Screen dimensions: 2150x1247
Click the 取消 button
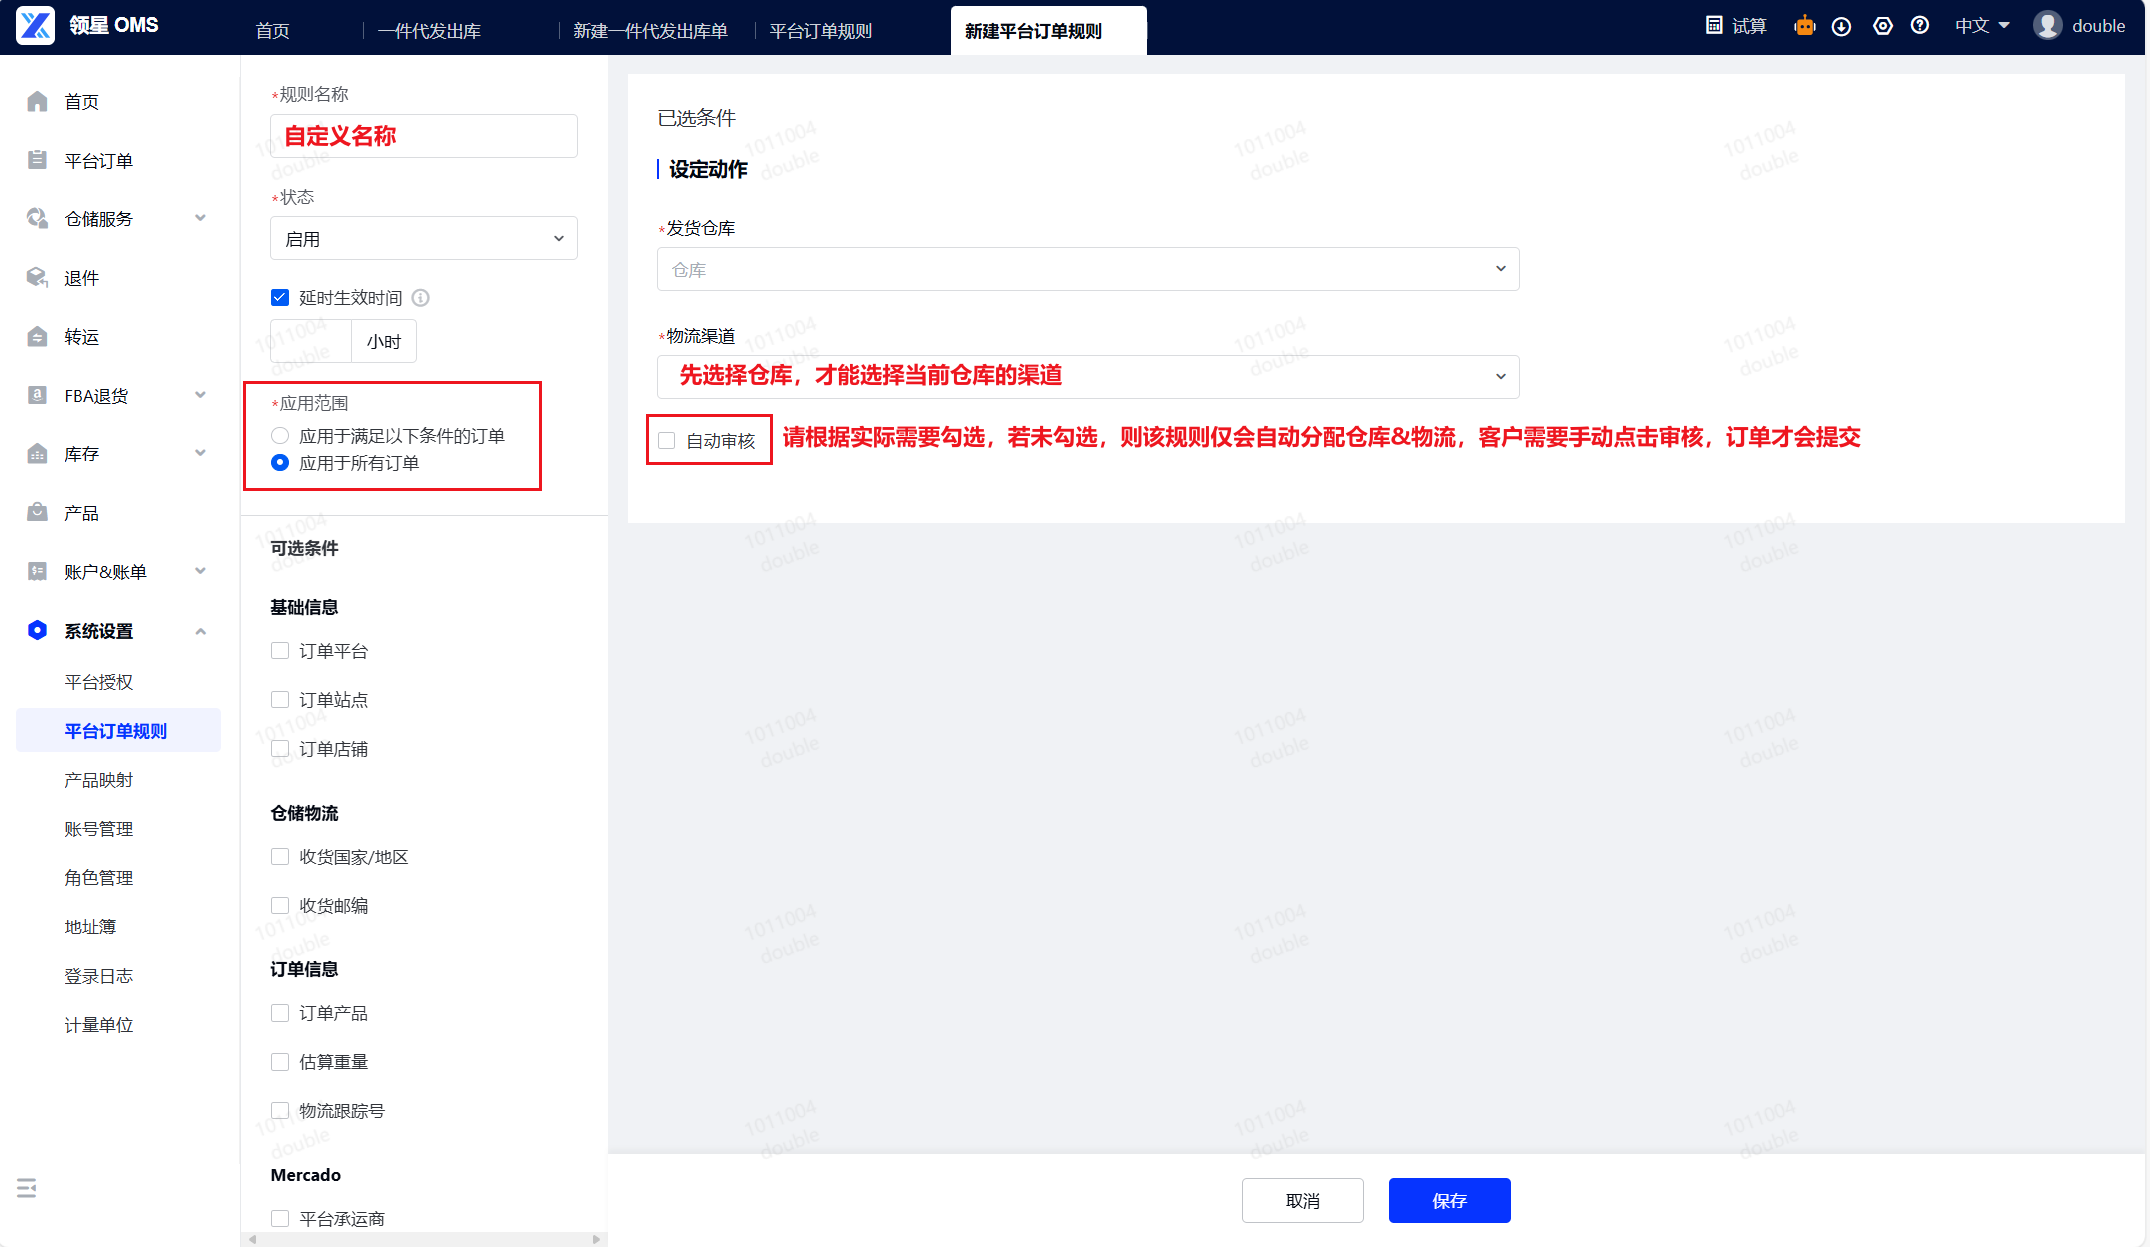click(x=1302, y=1200)
